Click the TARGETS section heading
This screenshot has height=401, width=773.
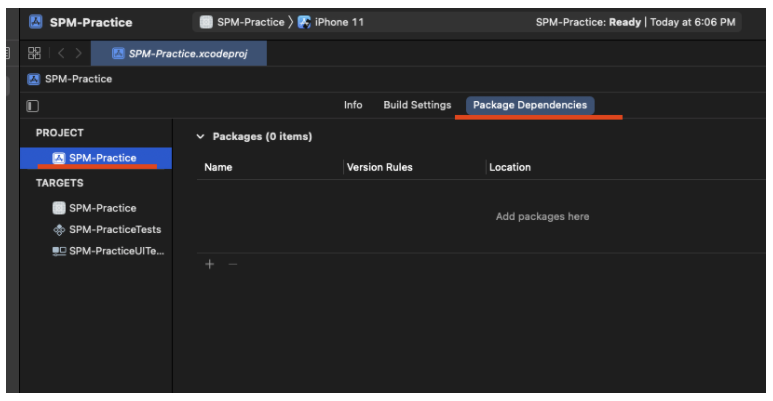60,183
